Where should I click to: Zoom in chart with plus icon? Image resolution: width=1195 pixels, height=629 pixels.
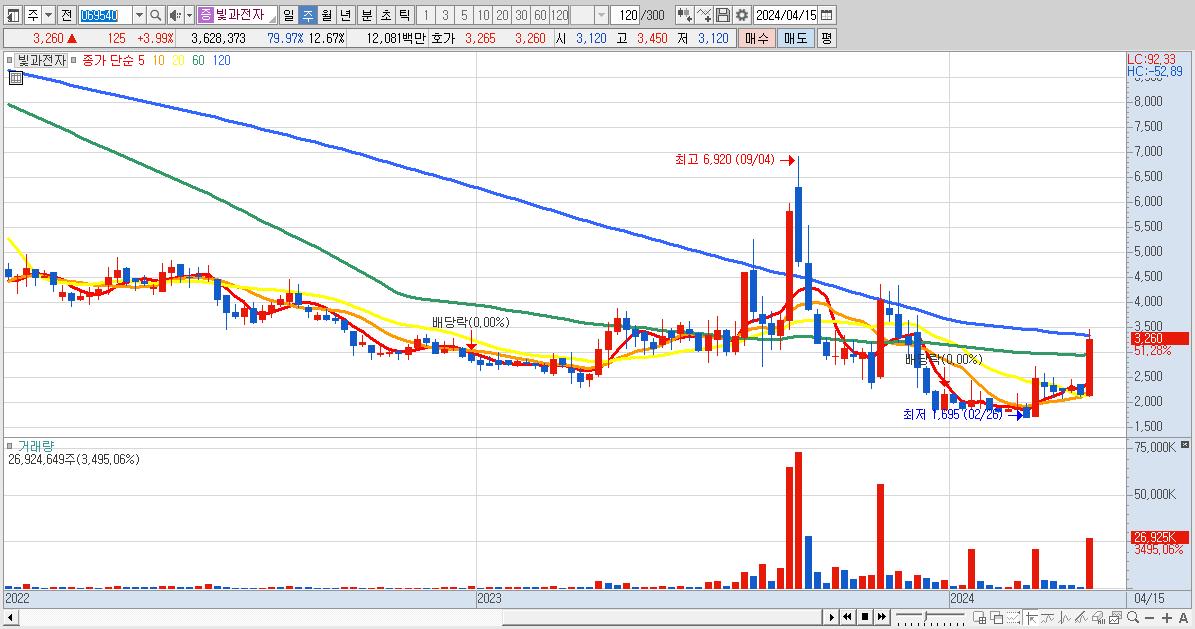pos(1167,618)
